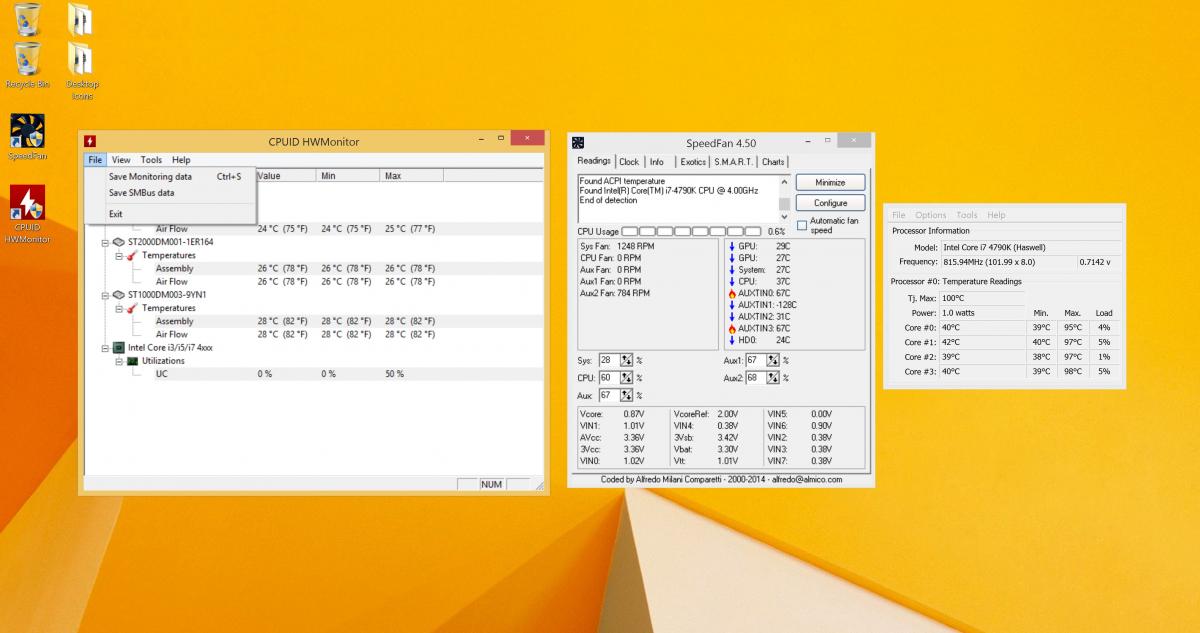Adjust the Aux fan speed spinner arrows
The height and width of the screenshot is (633, 1200).
pyautogui.click(x=627, y=396)
